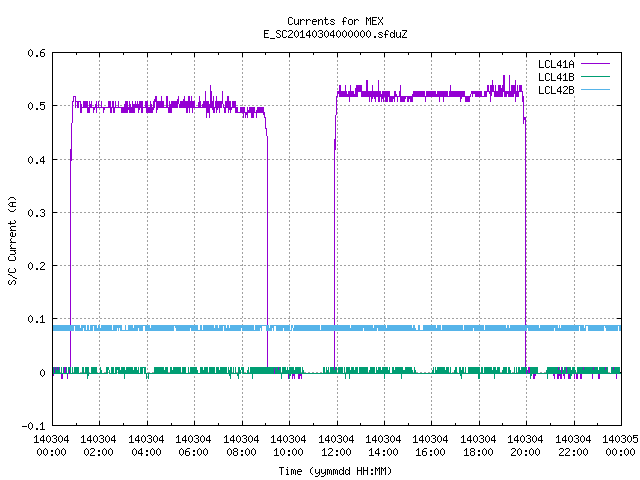Click the 140304 20:00 x-axis tick label
This screenshot has width=640, height=480.
pyautogui.click(x=525, y=446)
